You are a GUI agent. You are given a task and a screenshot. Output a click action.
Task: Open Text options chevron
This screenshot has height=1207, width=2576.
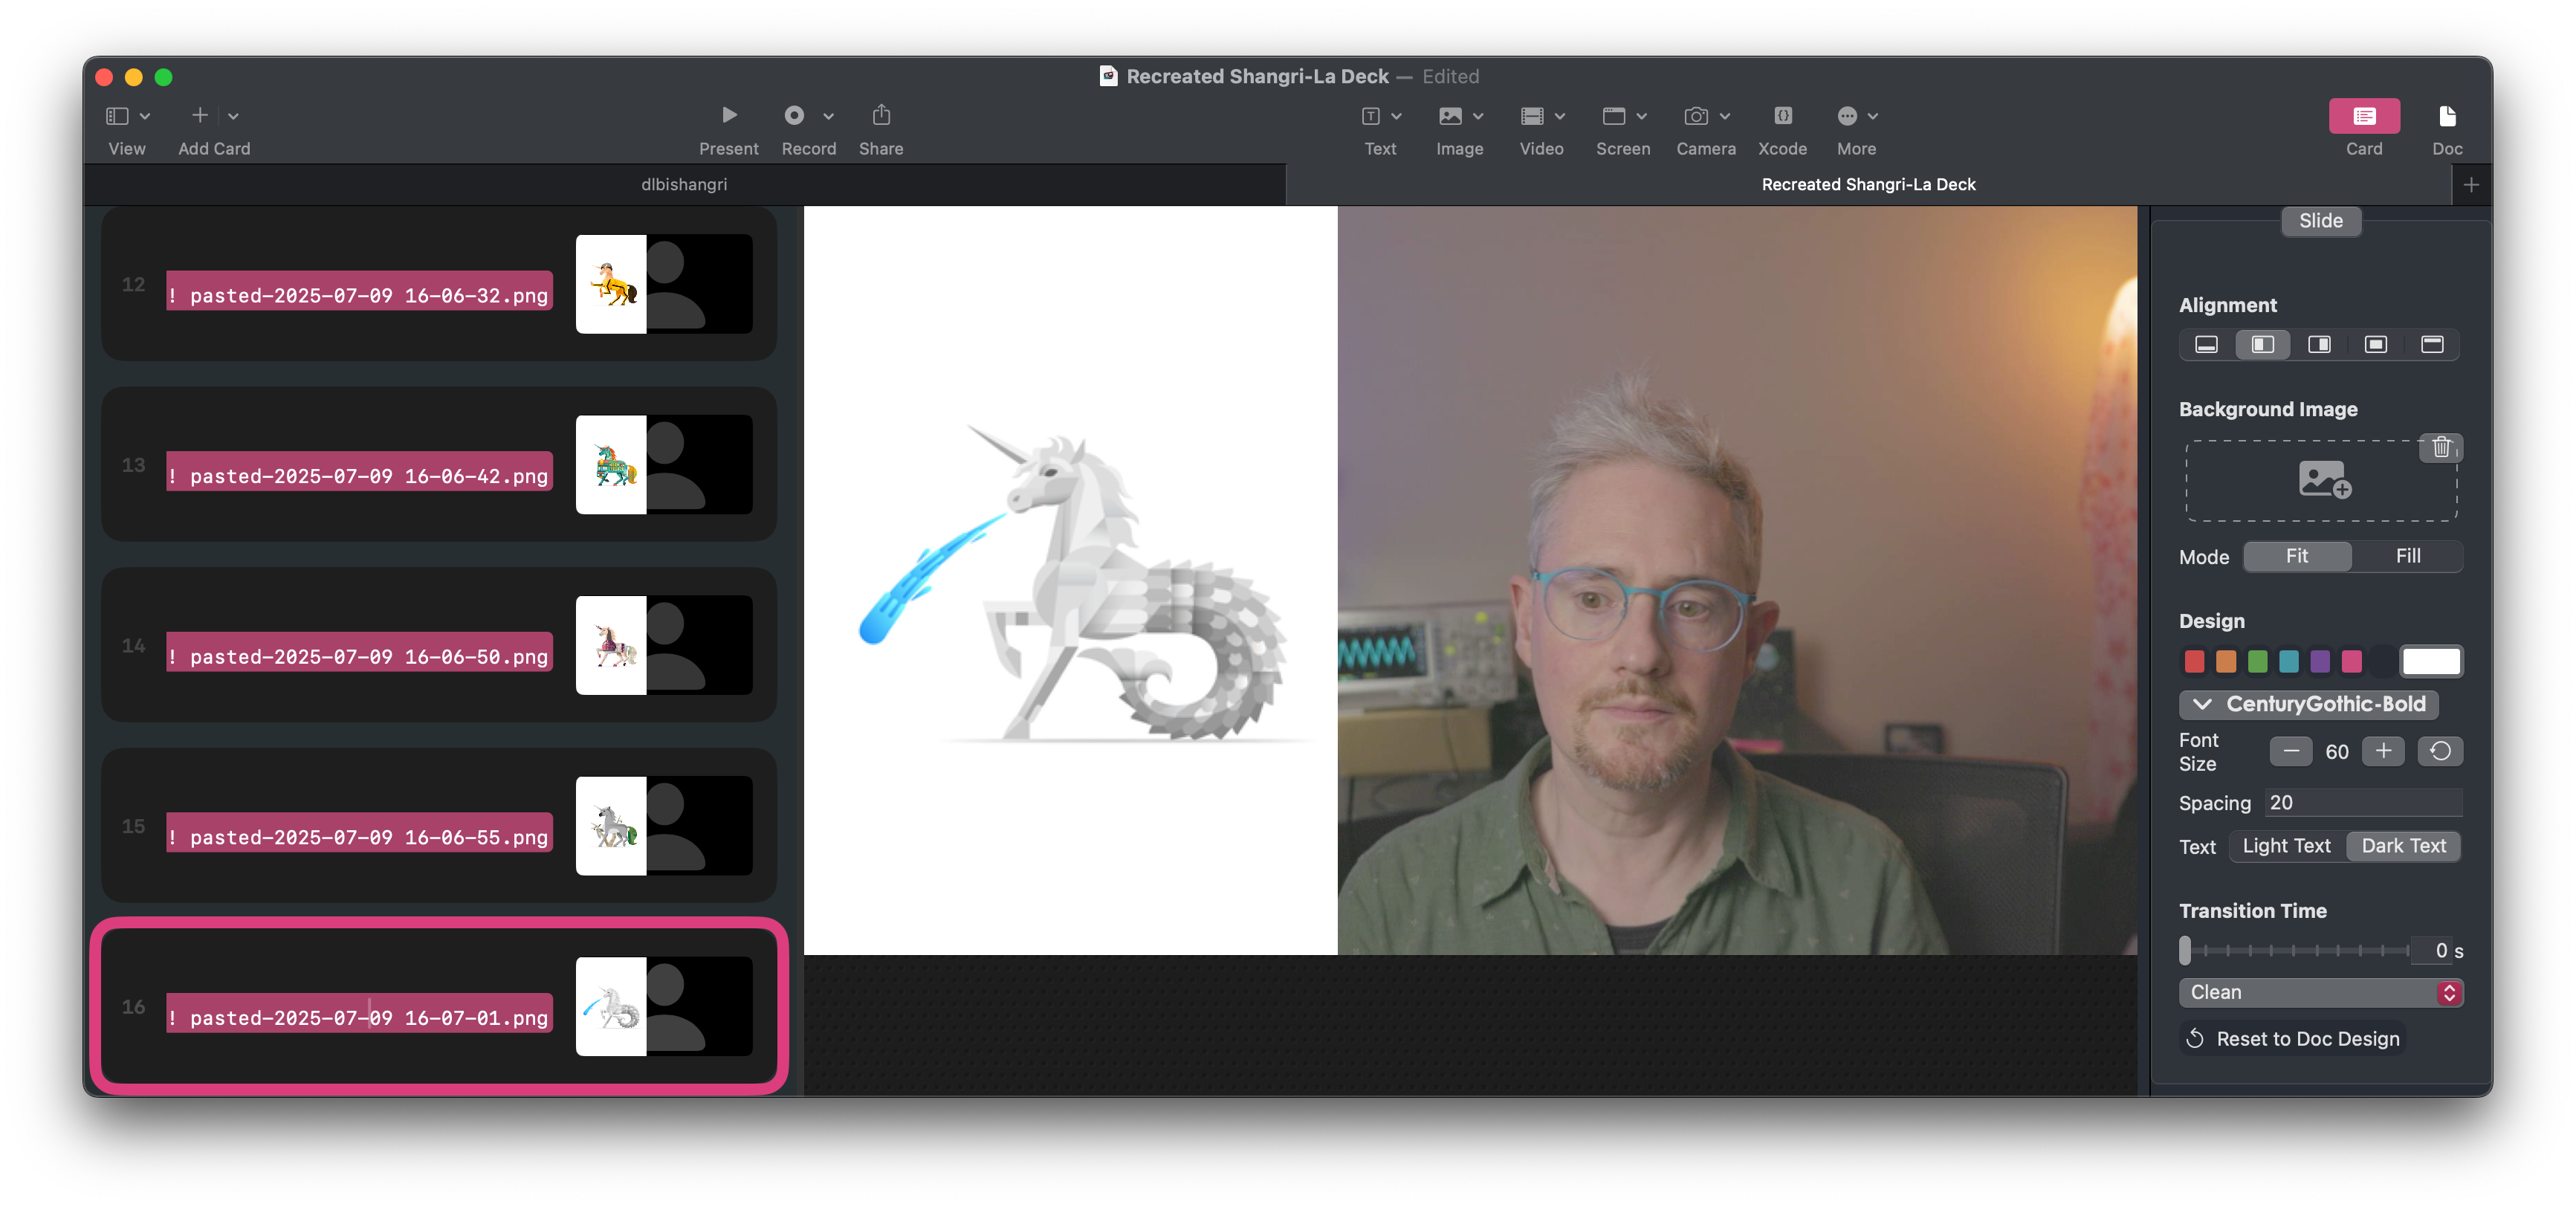1397,117
